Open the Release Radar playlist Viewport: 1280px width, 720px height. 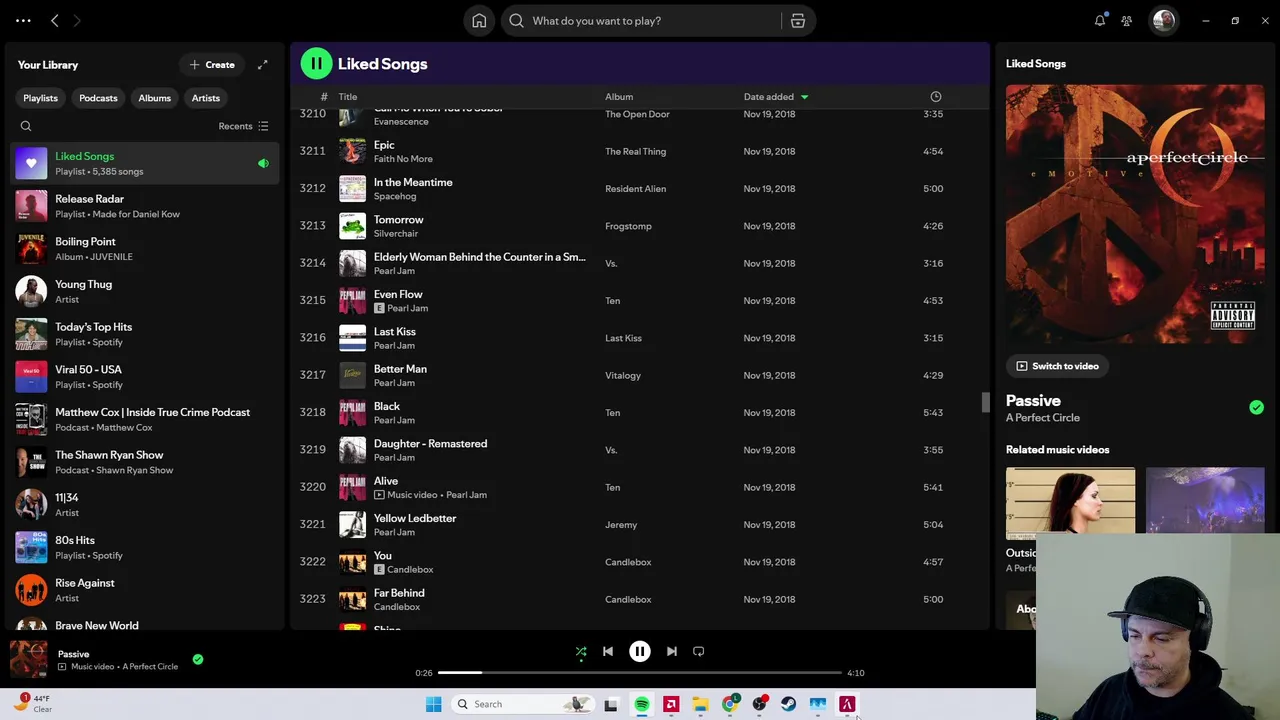tap(144, 206)
